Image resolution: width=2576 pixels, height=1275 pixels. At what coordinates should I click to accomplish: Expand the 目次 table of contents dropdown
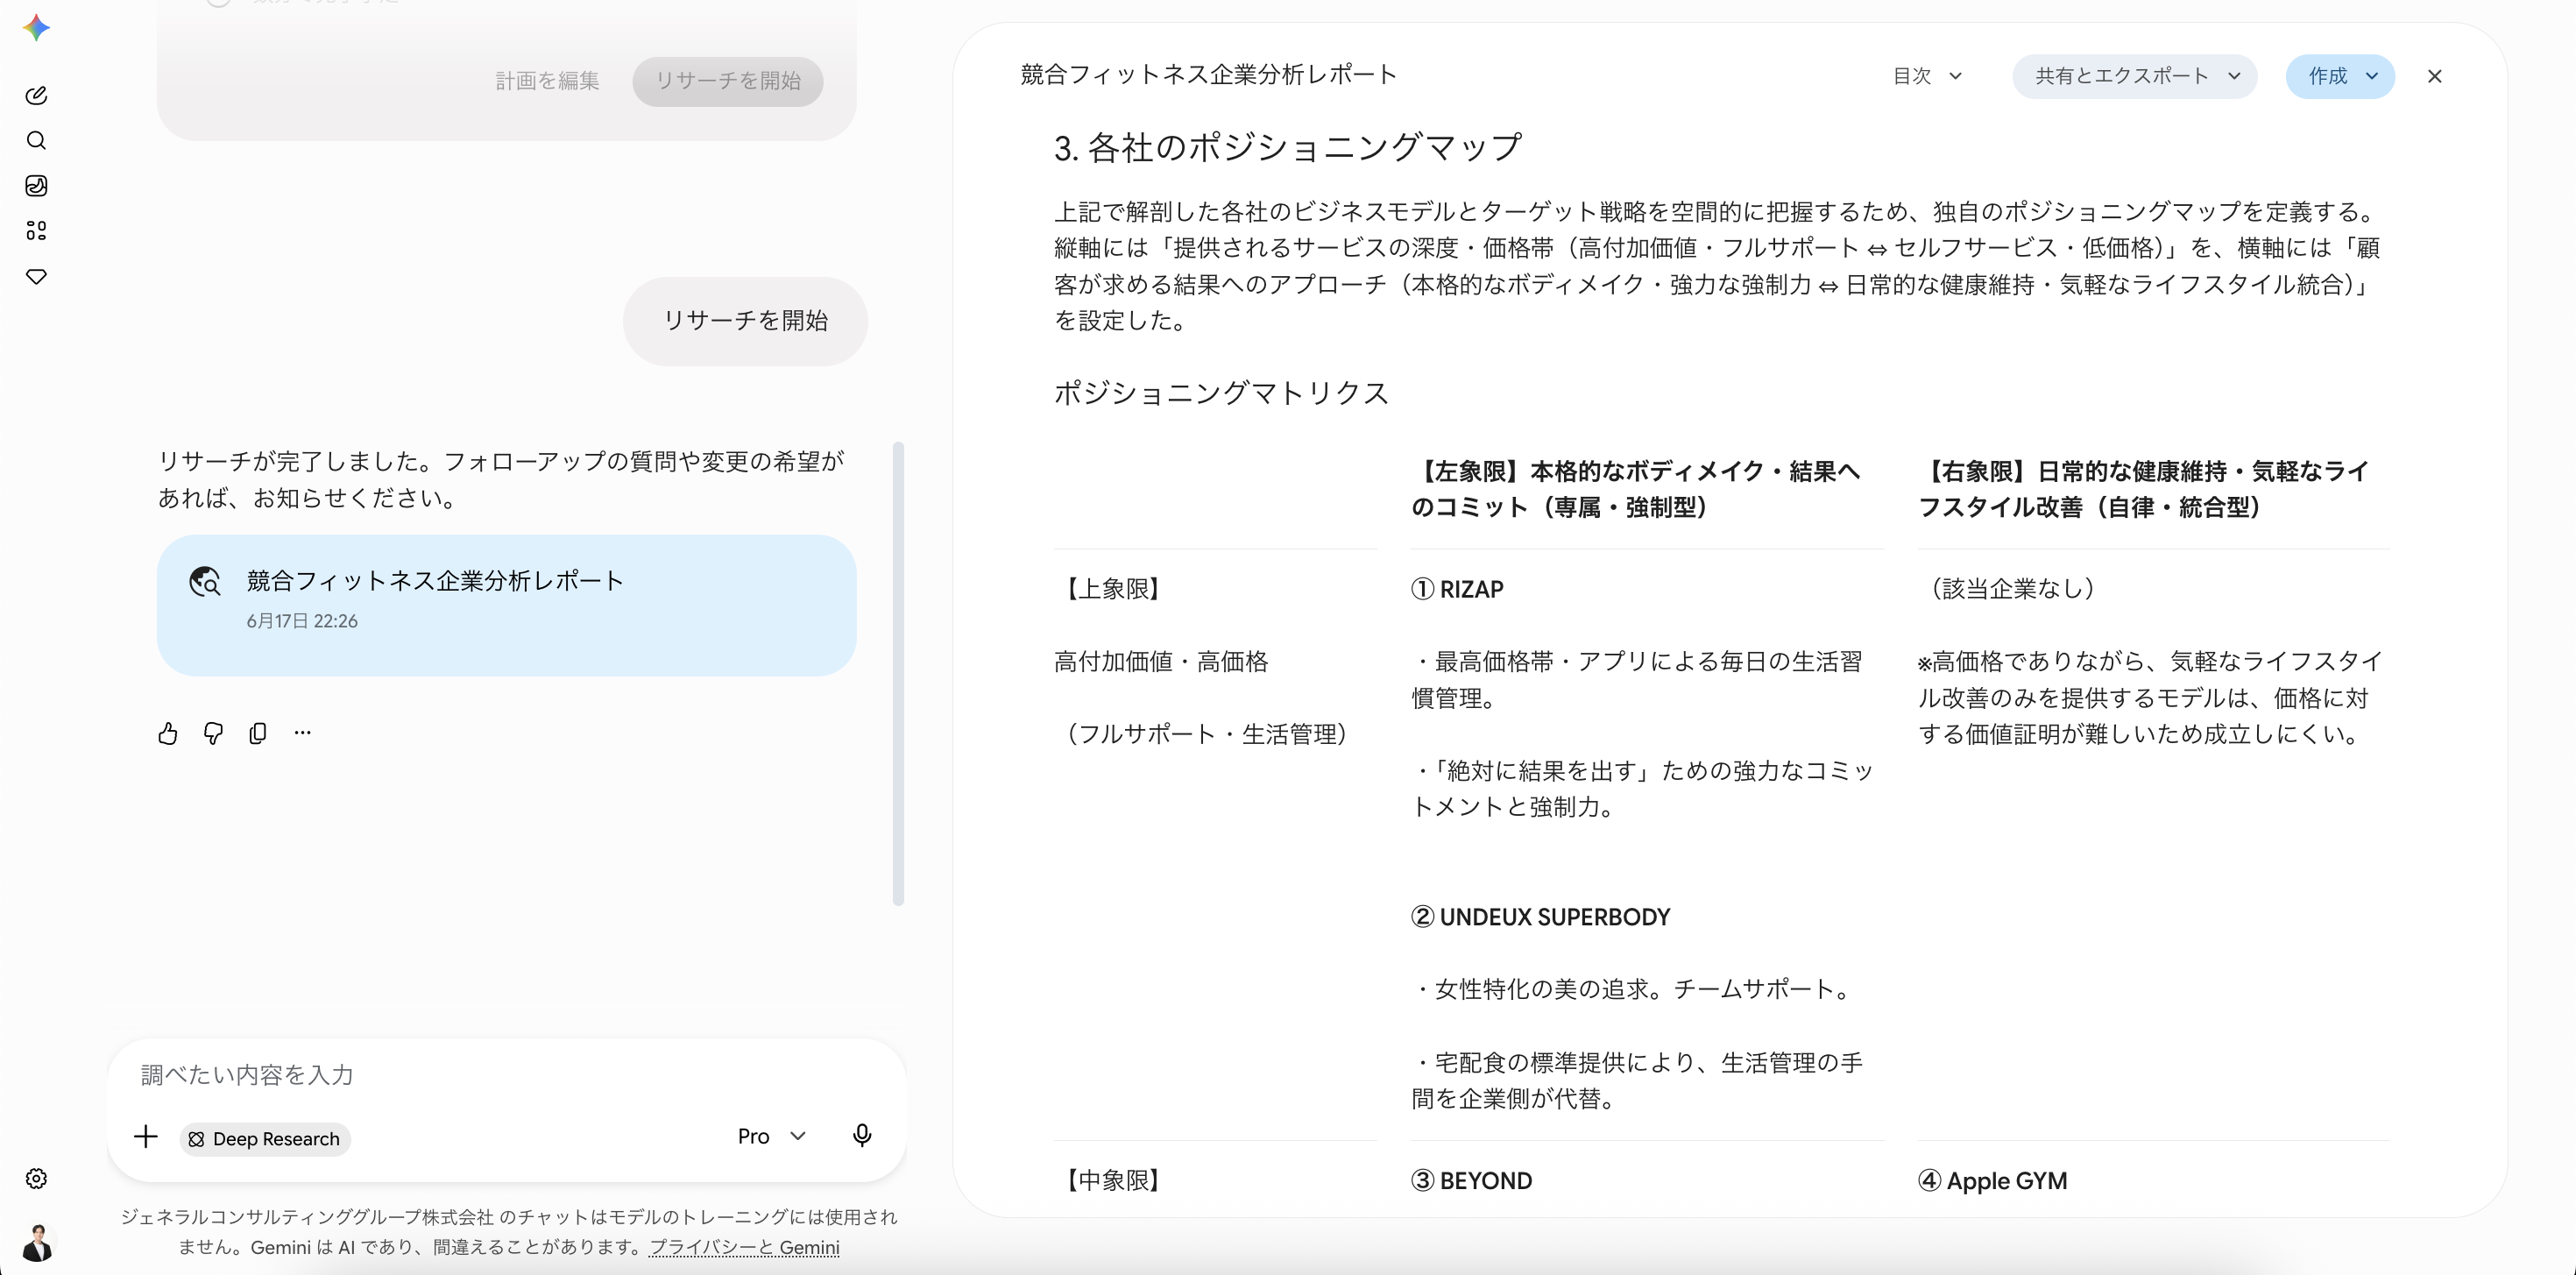click(1927, 76)
